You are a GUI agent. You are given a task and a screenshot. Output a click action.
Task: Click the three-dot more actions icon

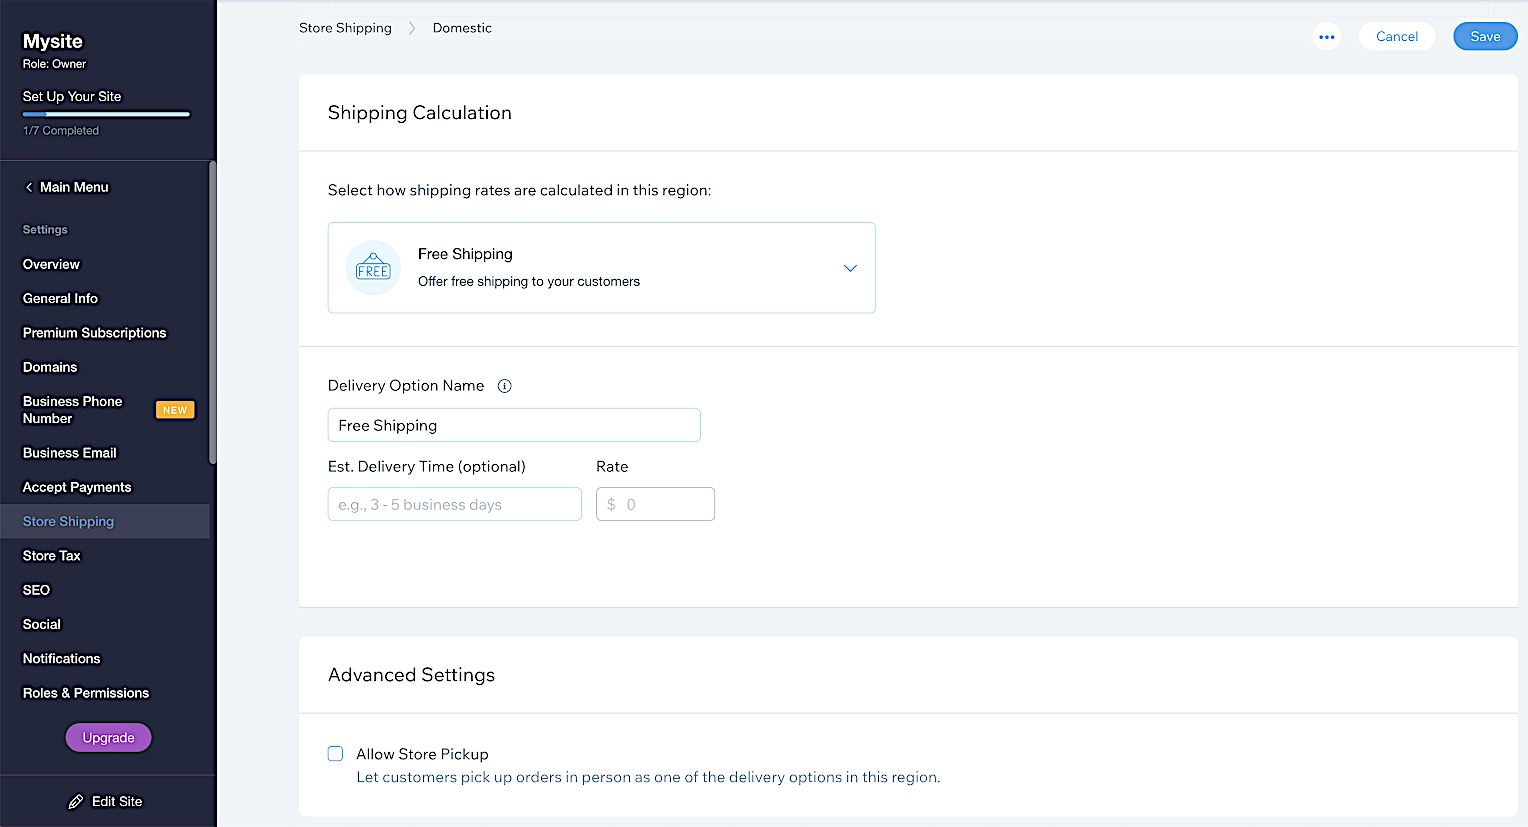point(1326,37)
